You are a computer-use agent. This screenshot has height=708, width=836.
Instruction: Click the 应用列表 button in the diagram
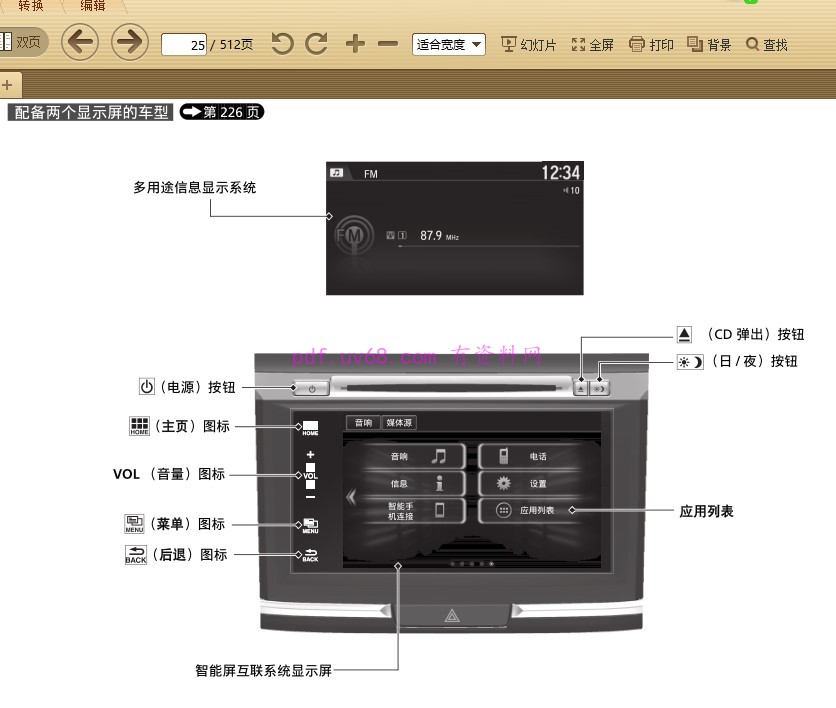click(526, 510)
